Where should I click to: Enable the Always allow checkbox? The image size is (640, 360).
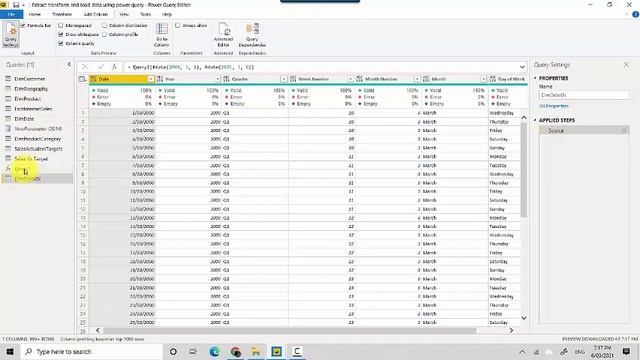(178, 25)
